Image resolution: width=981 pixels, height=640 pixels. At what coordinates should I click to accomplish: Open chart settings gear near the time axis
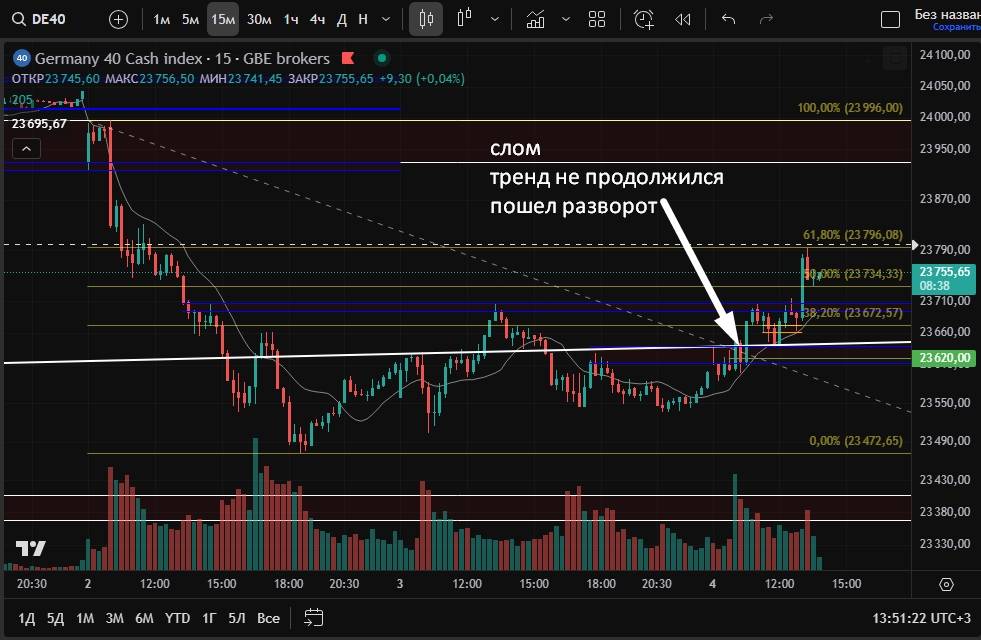coord(946,583)
